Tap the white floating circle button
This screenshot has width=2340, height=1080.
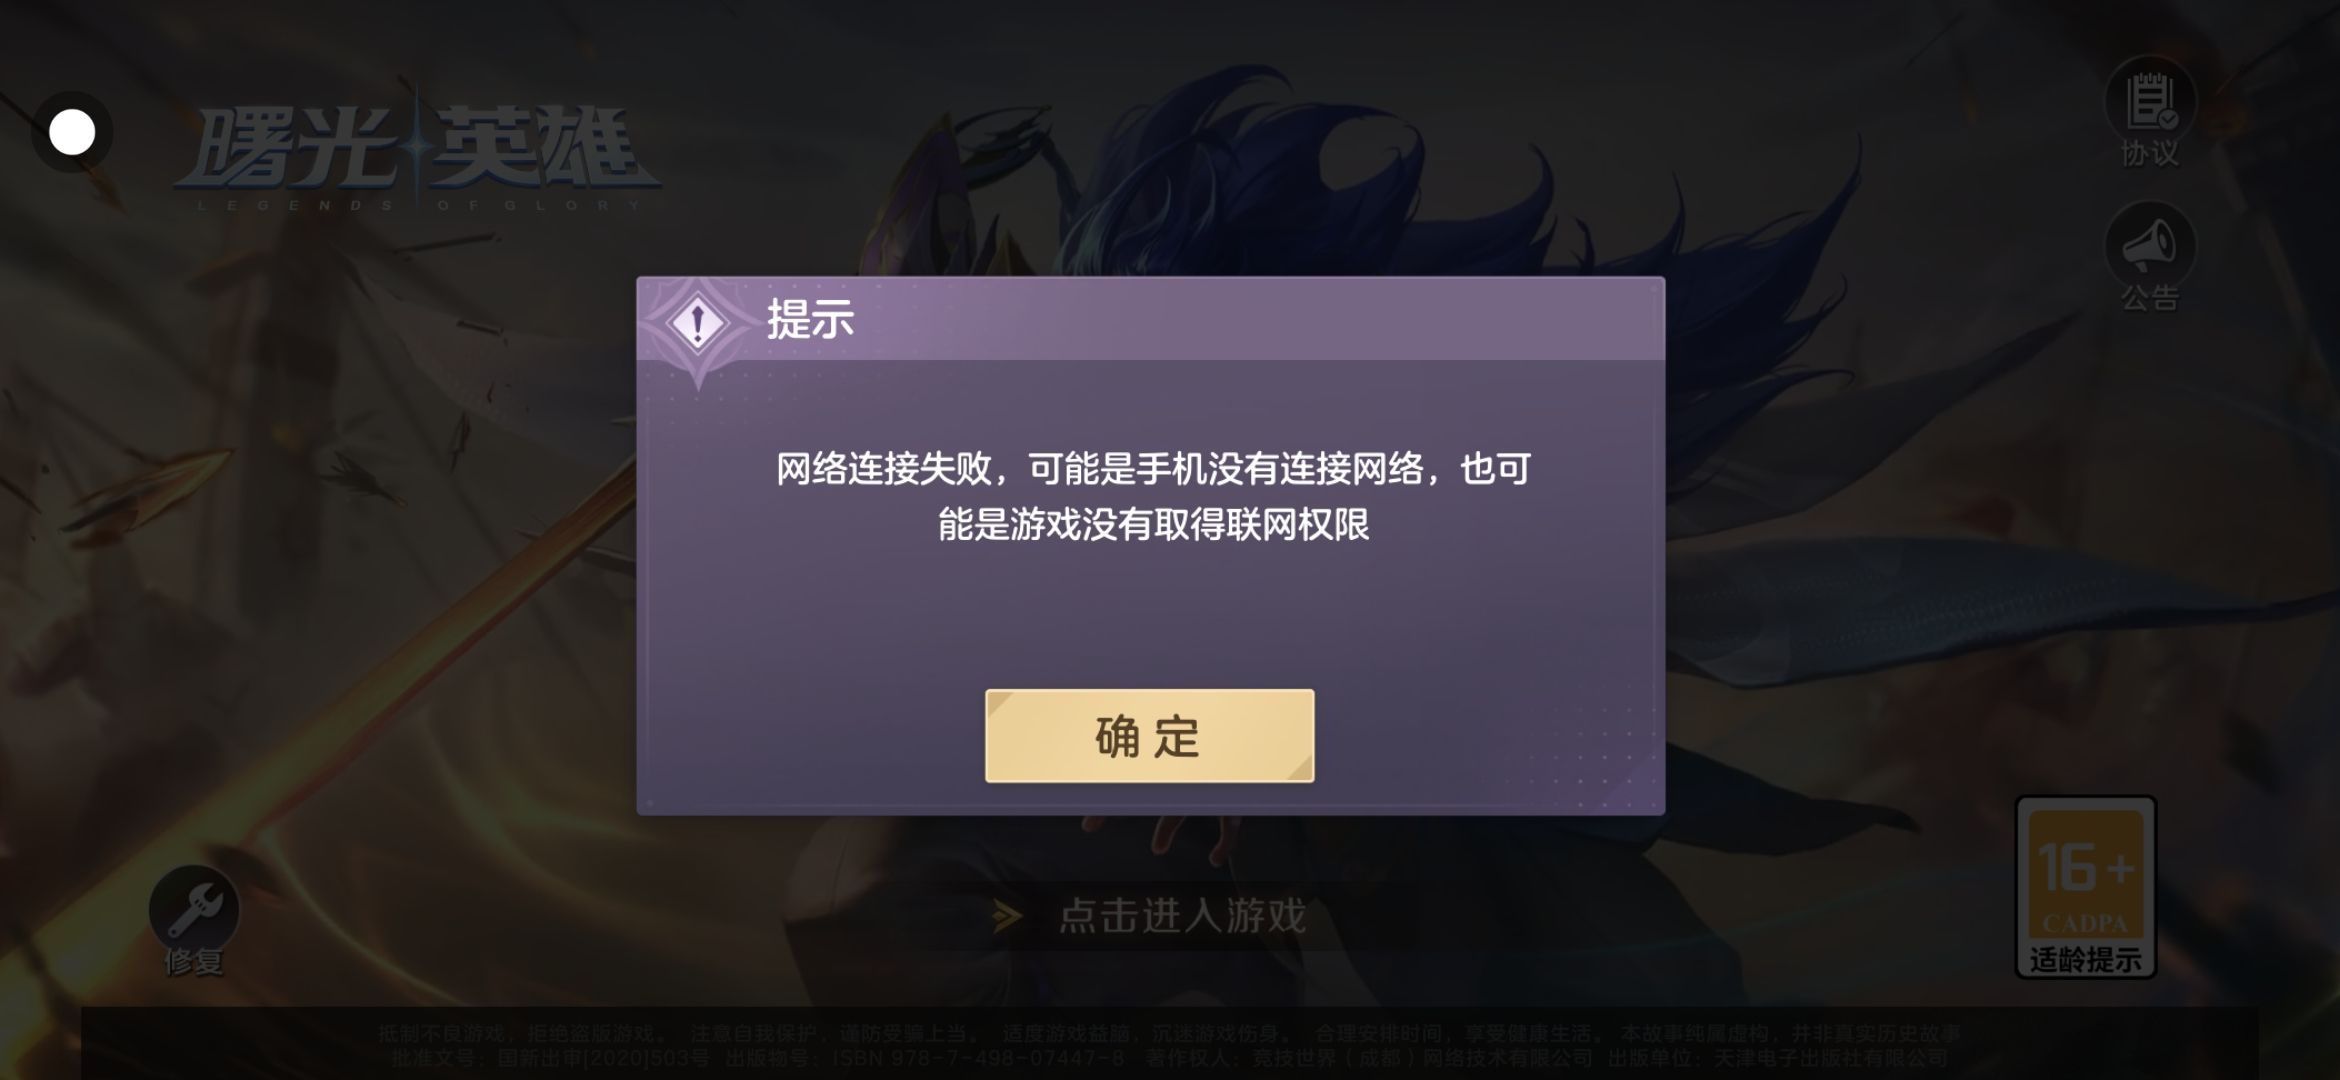click(x=72, y=132)
